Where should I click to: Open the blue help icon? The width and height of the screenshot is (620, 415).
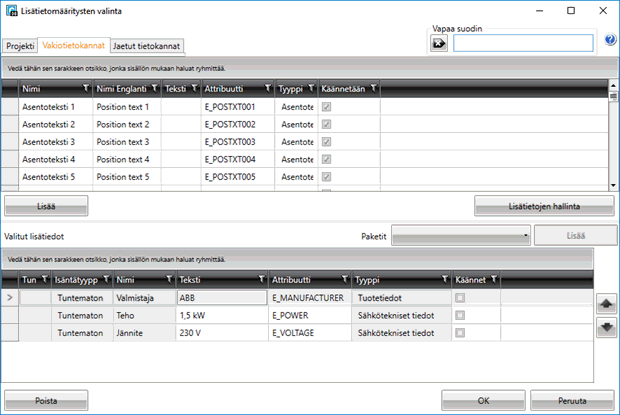(x=610, y=42)
